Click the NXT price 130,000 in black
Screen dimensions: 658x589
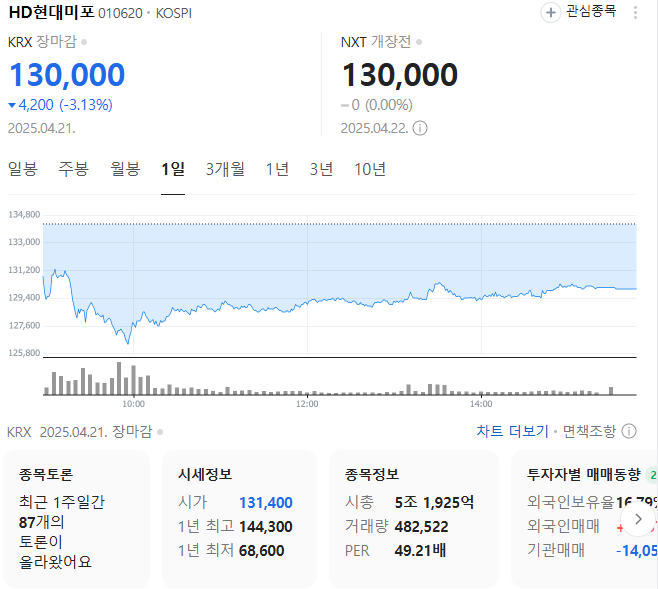click(x=400, y=75)
